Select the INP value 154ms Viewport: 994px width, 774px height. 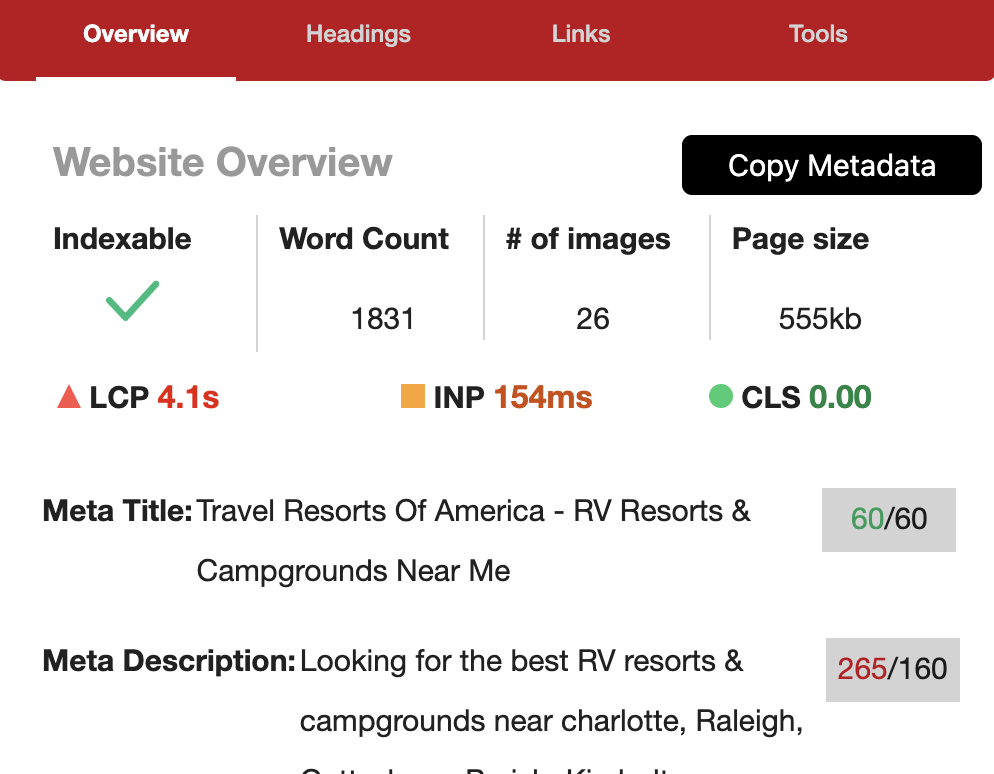pyautogui.click(x=543, y=397)
